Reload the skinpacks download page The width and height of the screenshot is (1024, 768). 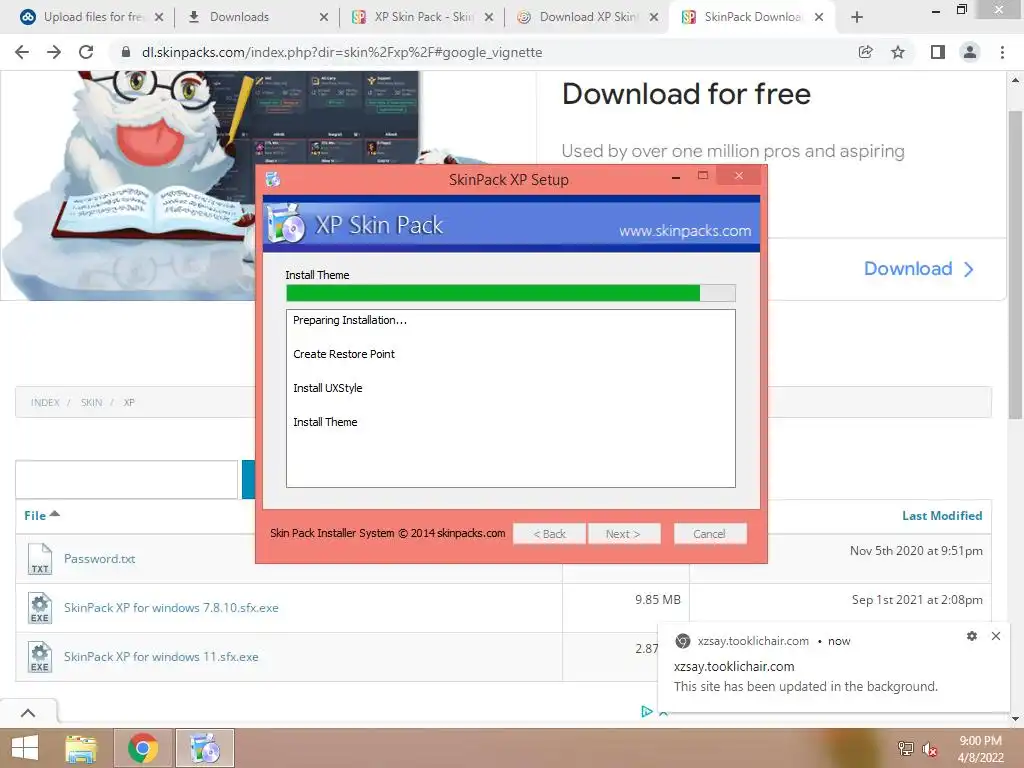86,52
